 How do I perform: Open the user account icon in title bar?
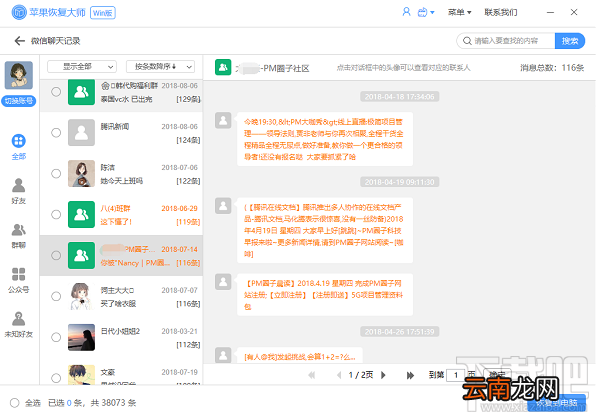(406, 12)
